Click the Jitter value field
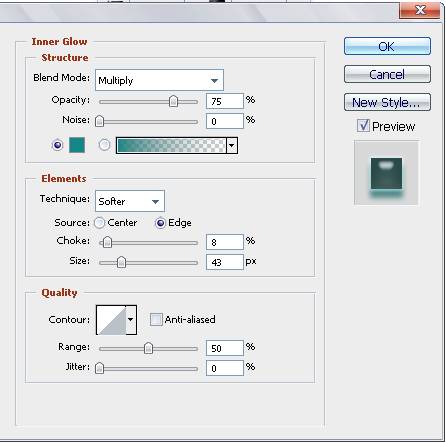 (225, 368)
